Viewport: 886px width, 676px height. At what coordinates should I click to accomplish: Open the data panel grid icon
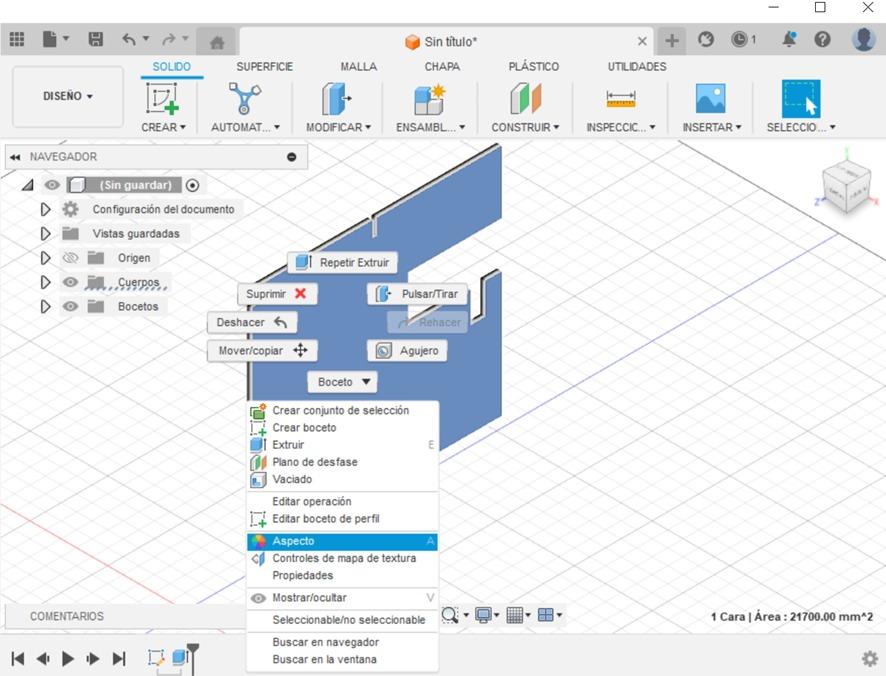17,39
